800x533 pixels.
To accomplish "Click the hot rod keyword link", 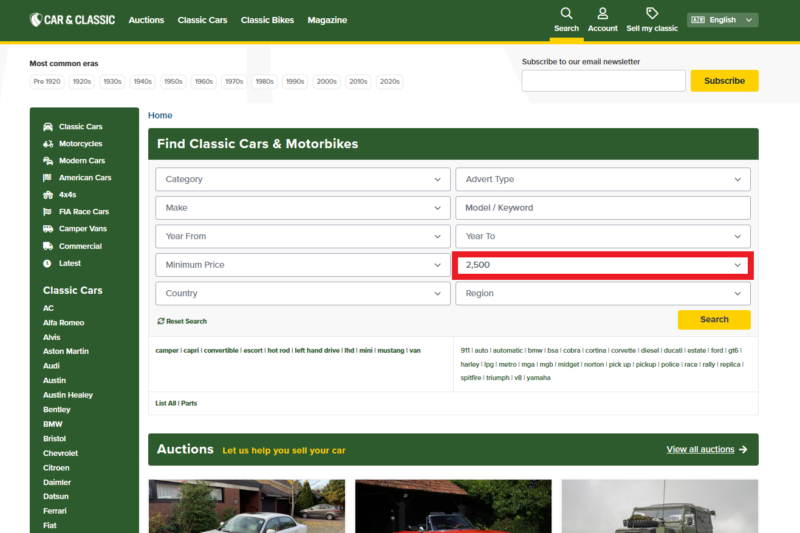I will (279, 350).
